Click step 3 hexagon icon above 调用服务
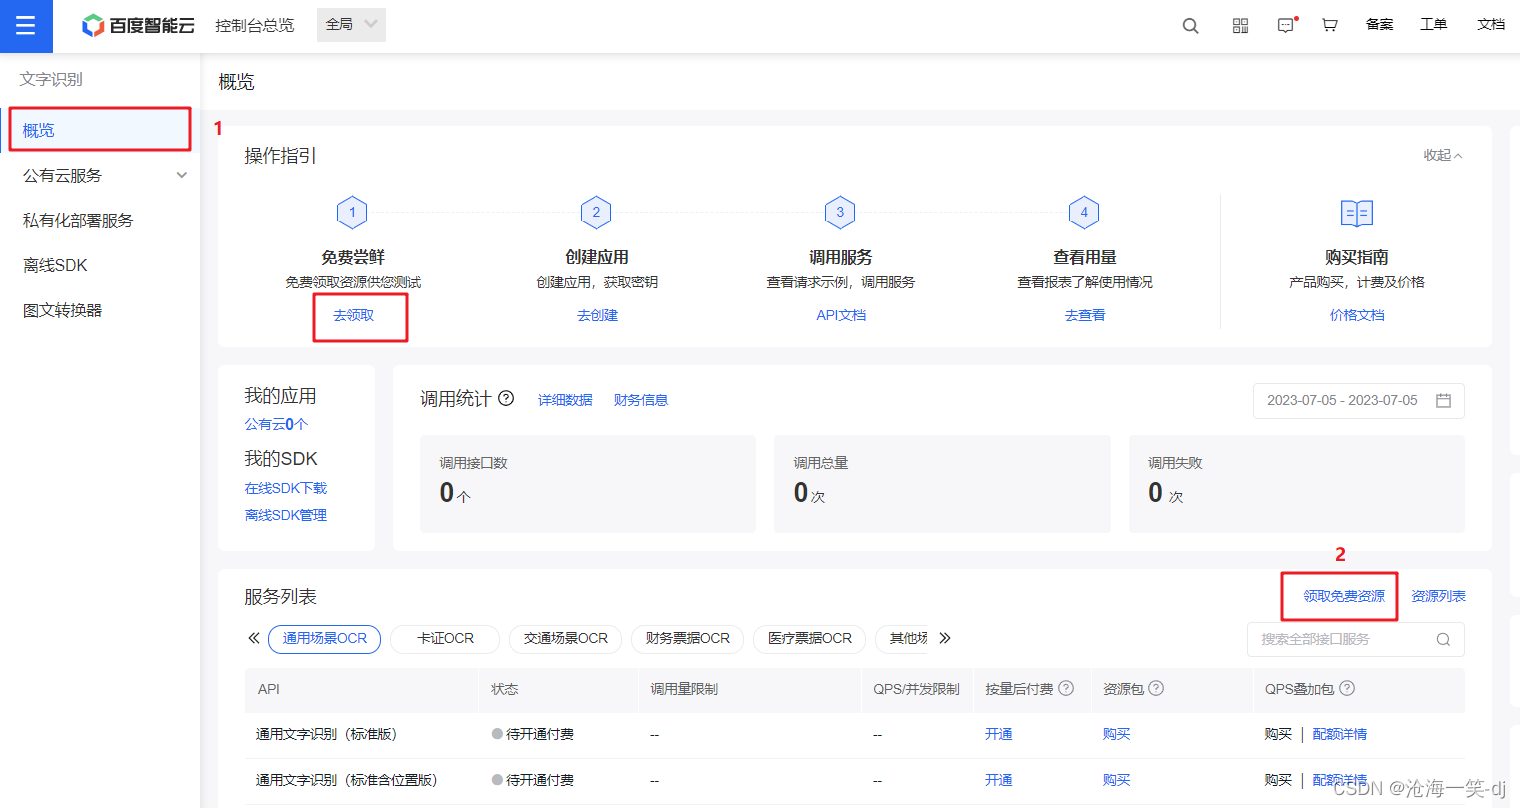This screenshot has height=808, width=1520. (840, 212)
